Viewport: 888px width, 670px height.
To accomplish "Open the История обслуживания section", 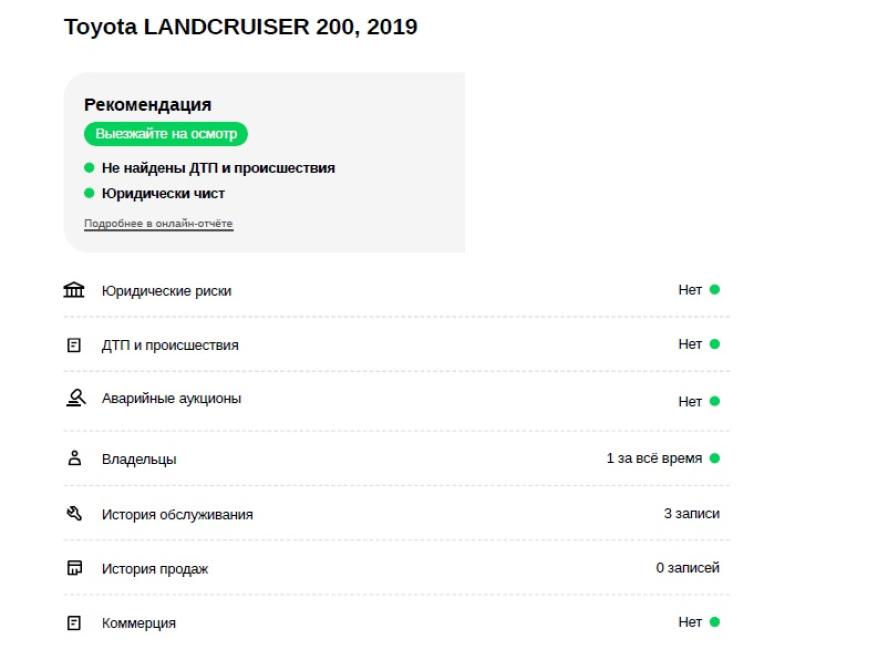I will [396, 514].
